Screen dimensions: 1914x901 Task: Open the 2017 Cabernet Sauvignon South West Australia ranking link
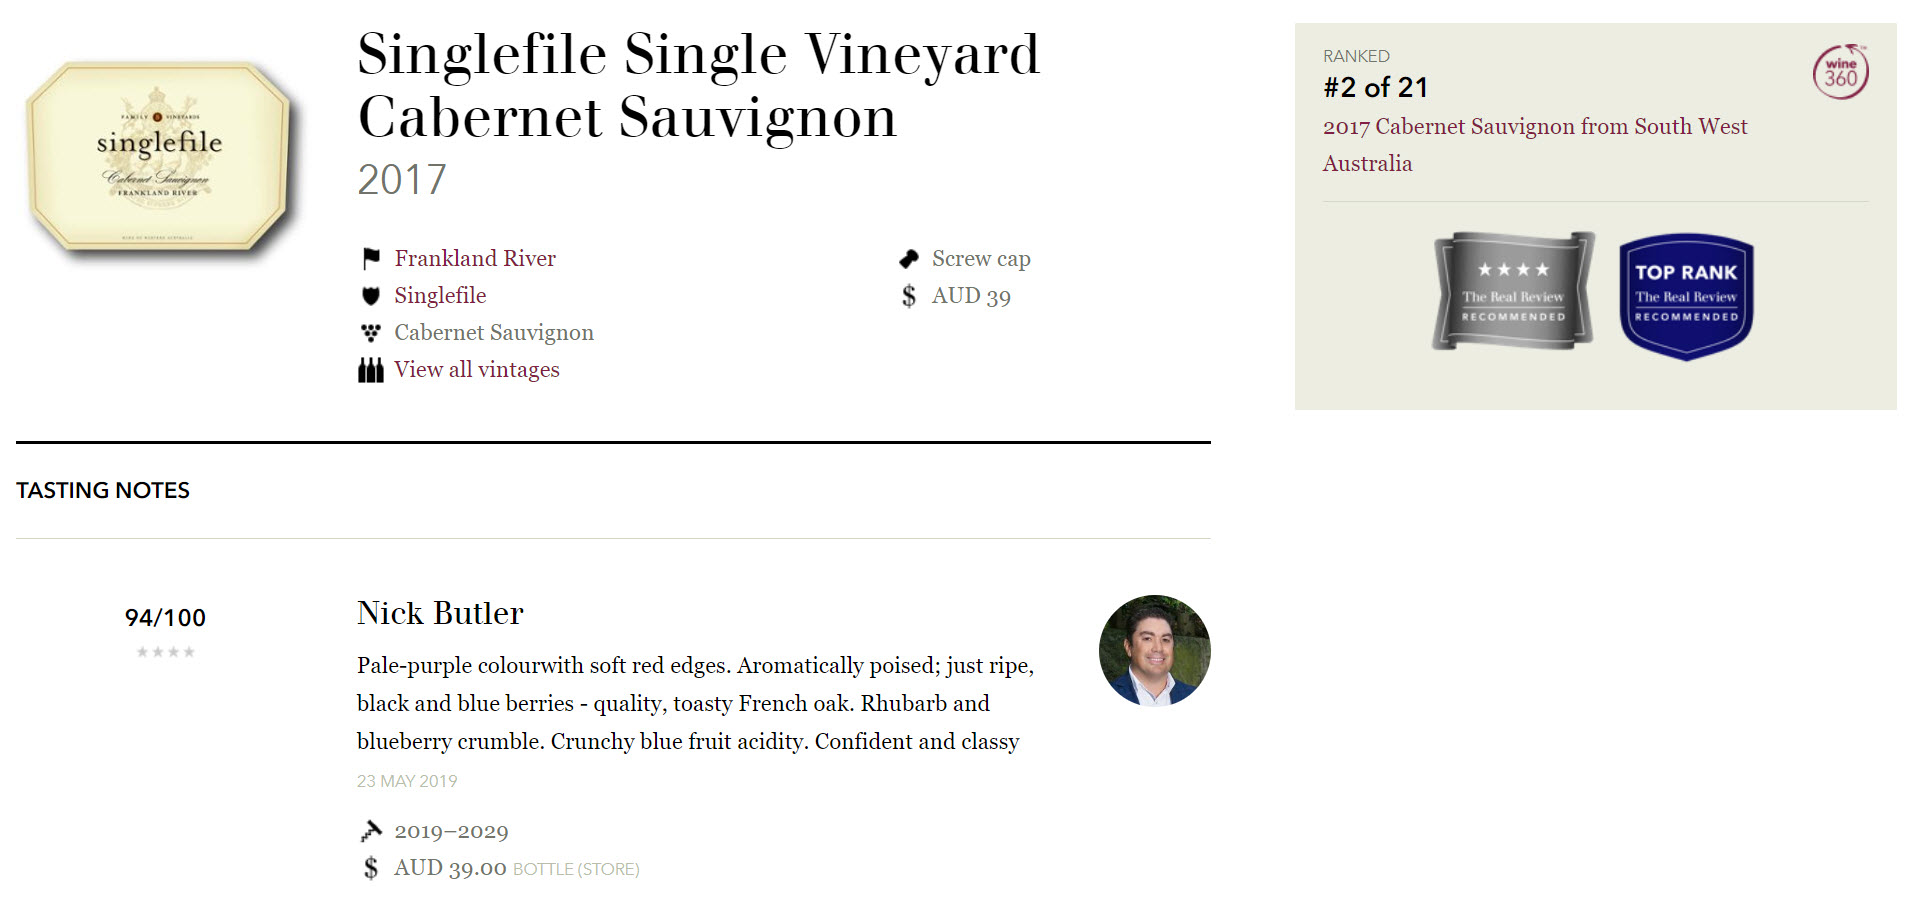[1535, 145]
